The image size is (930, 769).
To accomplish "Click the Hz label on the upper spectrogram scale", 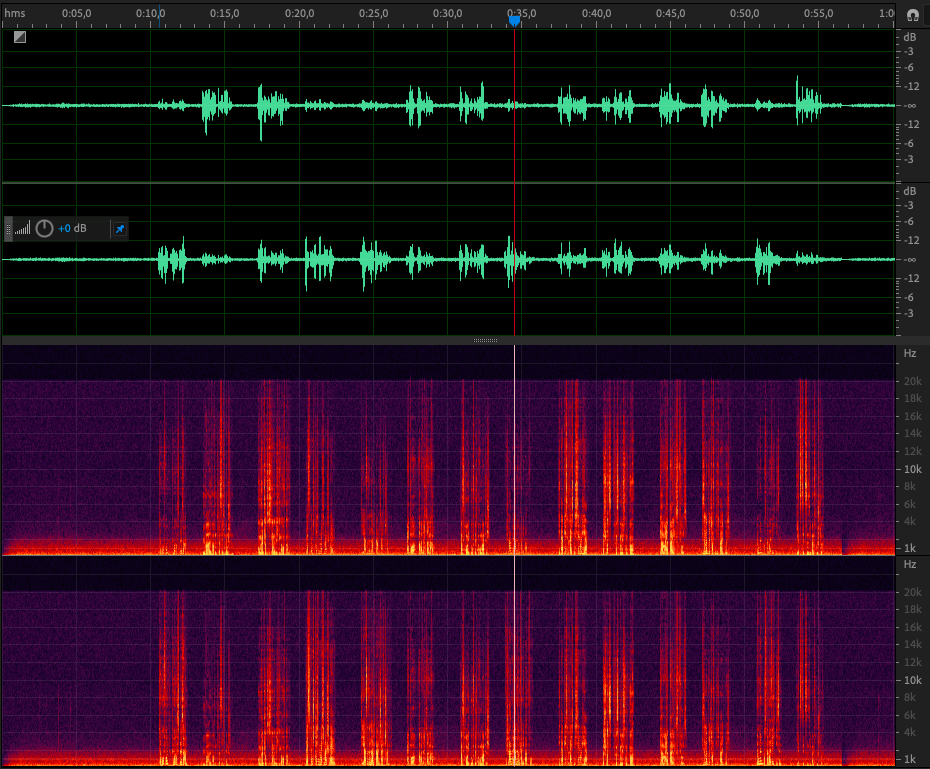I will (x=909, y=353).
